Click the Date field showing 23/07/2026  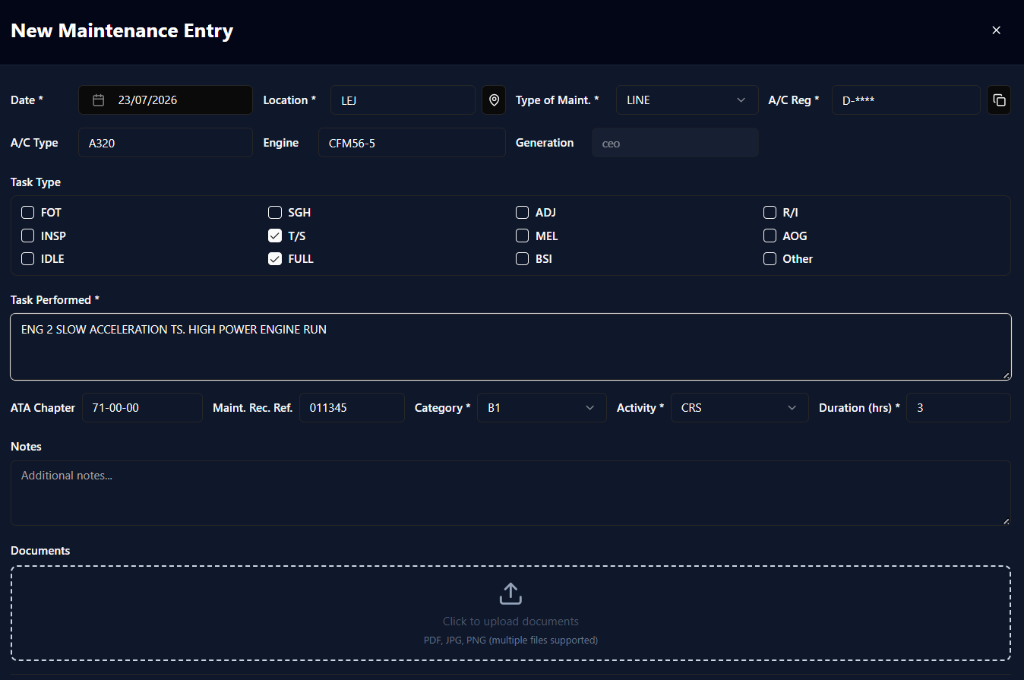(165, 100)
